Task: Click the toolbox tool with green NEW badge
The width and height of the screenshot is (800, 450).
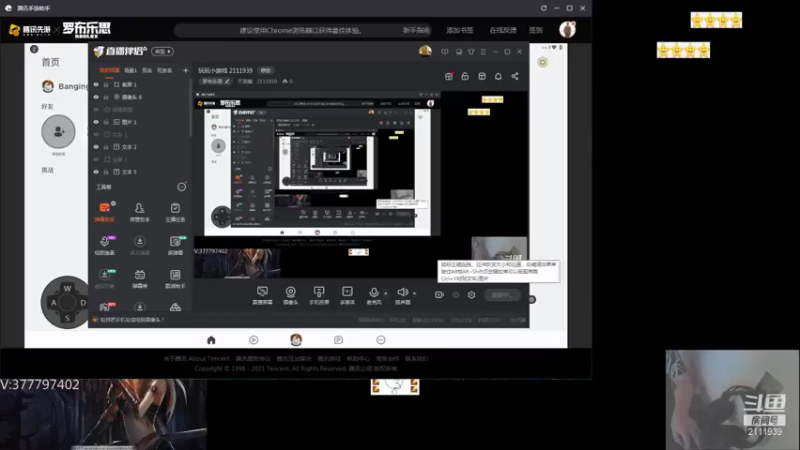Action: click(175, 245)
